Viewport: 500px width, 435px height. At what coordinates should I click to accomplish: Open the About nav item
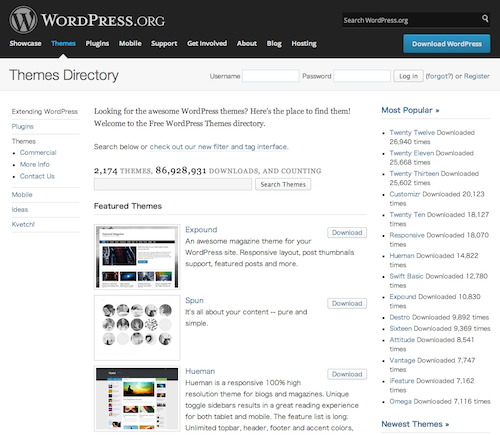(247, 43)
